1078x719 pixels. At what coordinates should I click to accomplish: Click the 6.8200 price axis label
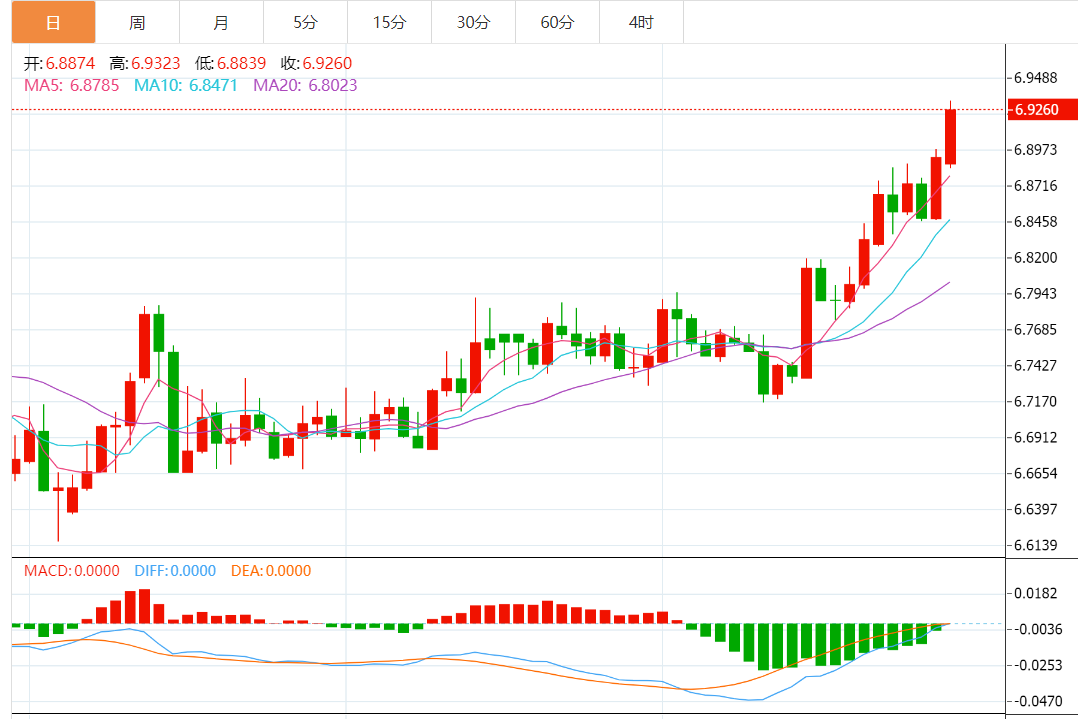click(1035, 258)
